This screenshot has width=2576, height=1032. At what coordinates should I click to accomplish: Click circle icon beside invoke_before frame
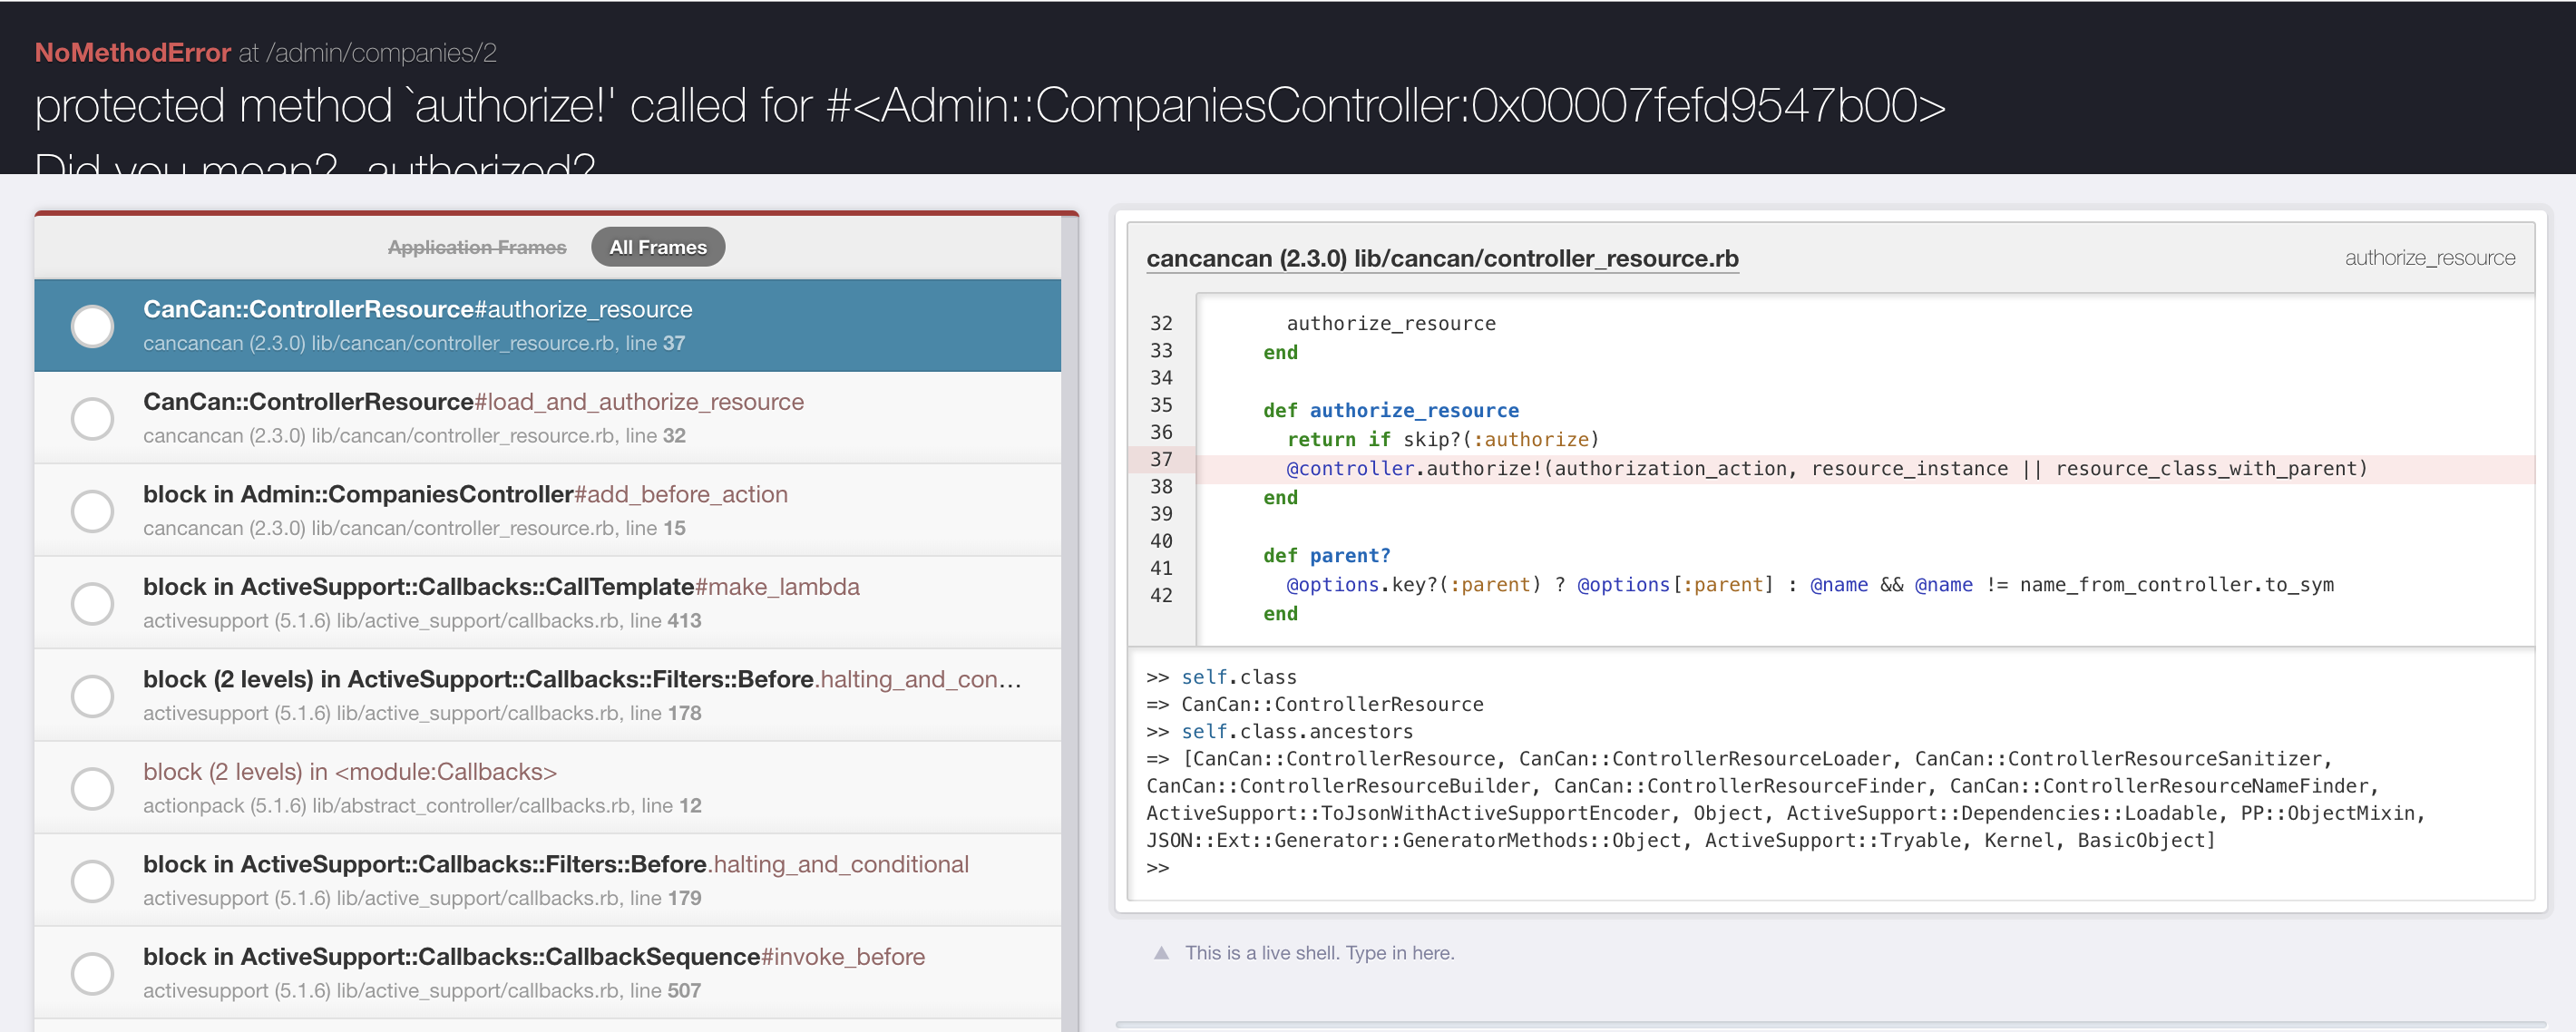[x=92, y=974]
